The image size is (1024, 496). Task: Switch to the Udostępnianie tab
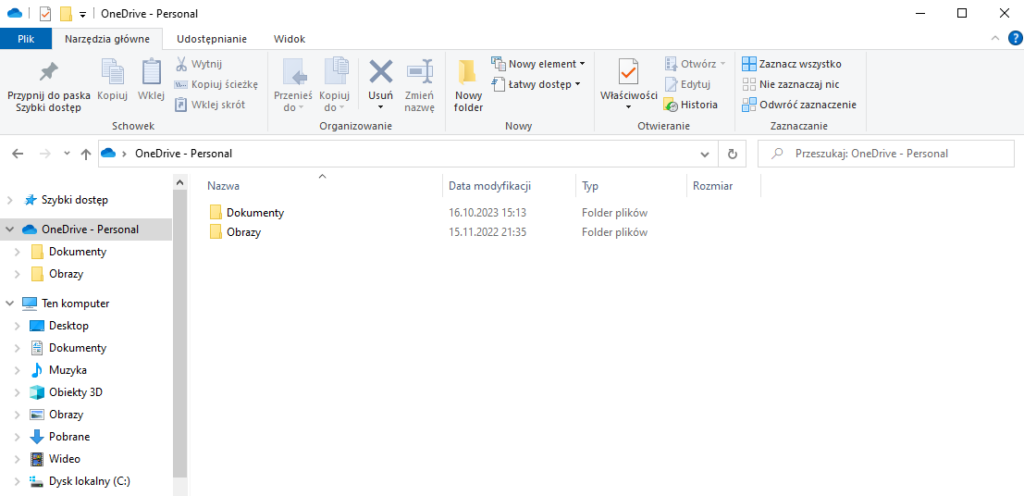[212, 39]
